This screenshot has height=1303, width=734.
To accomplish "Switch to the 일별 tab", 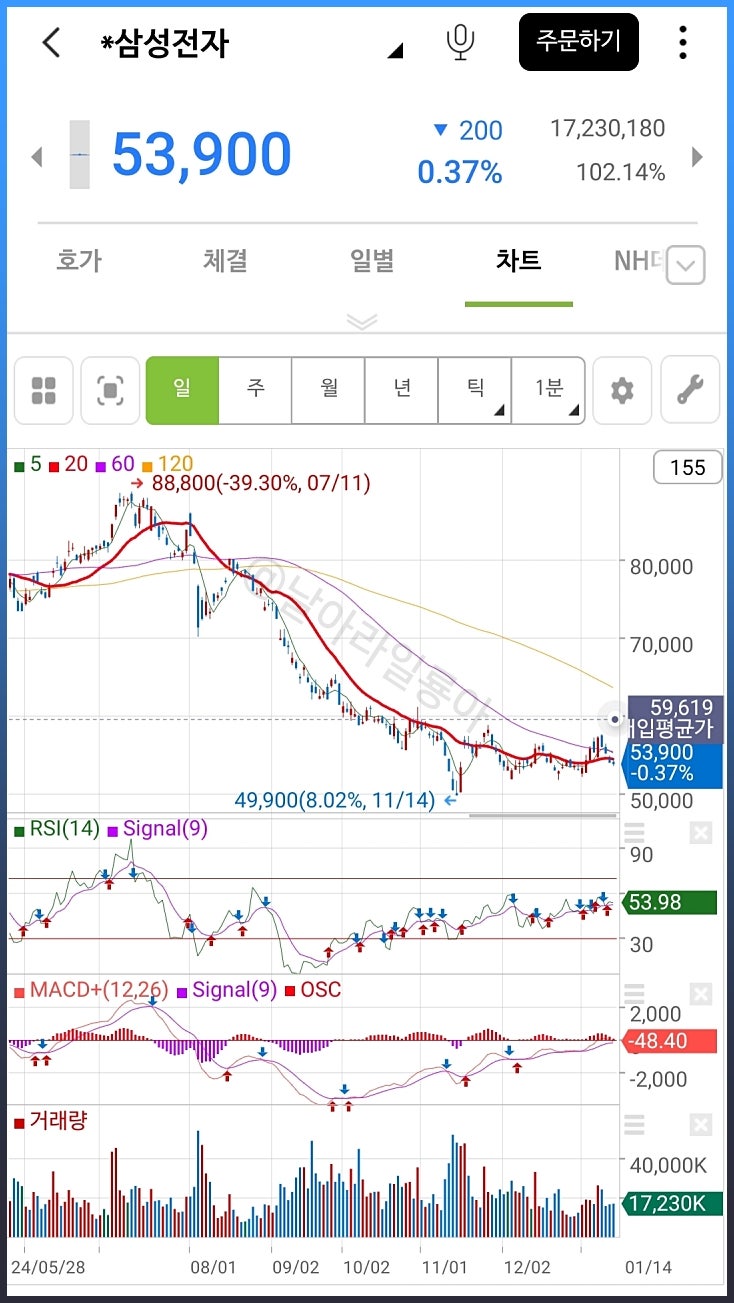I will tap(372, 261).
